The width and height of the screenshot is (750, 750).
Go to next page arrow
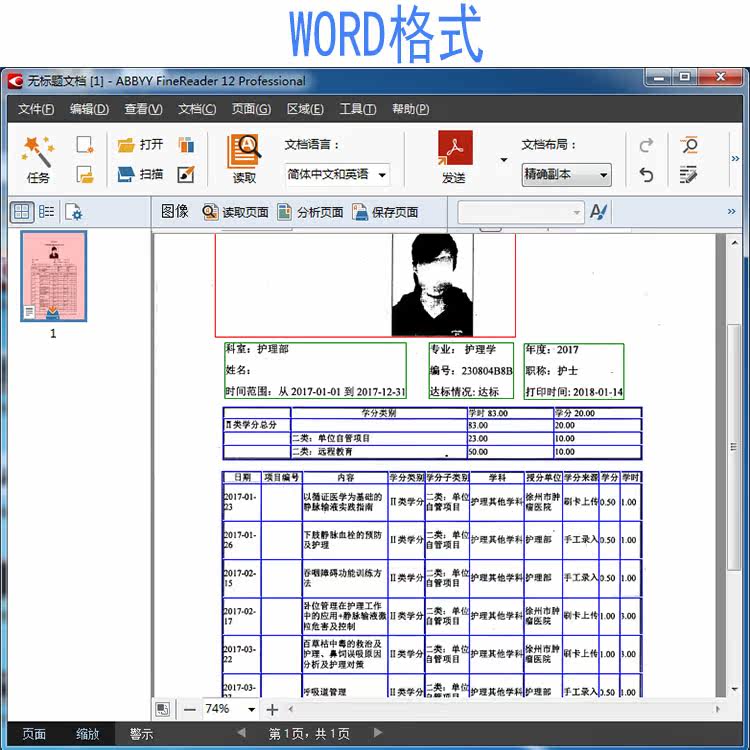tap(377, 732)
